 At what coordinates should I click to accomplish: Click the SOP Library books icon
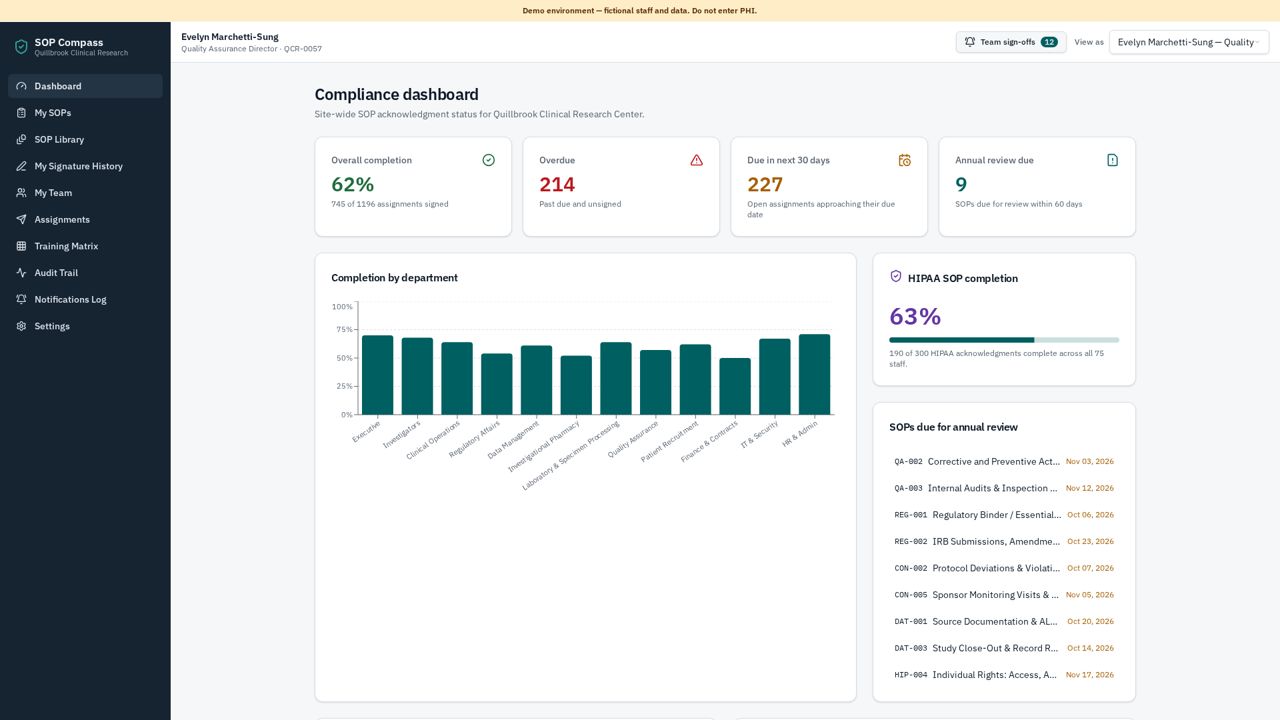pos(21,140)
